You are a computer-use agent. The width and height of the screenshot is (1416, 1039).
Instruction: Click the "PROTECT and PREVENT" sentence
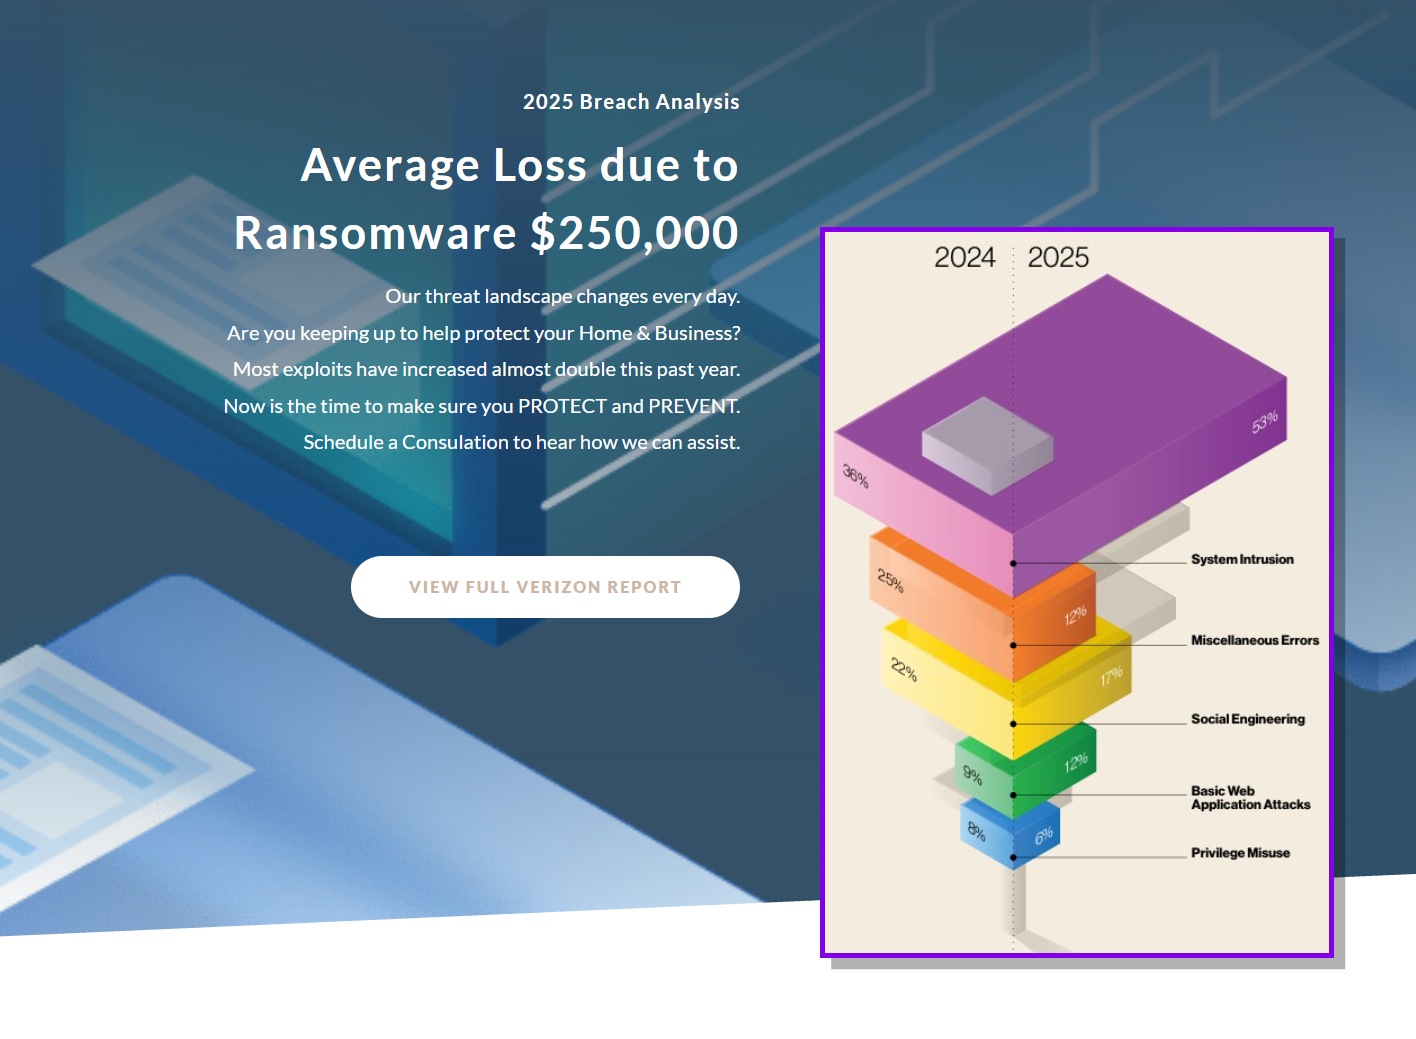(482, 406)
